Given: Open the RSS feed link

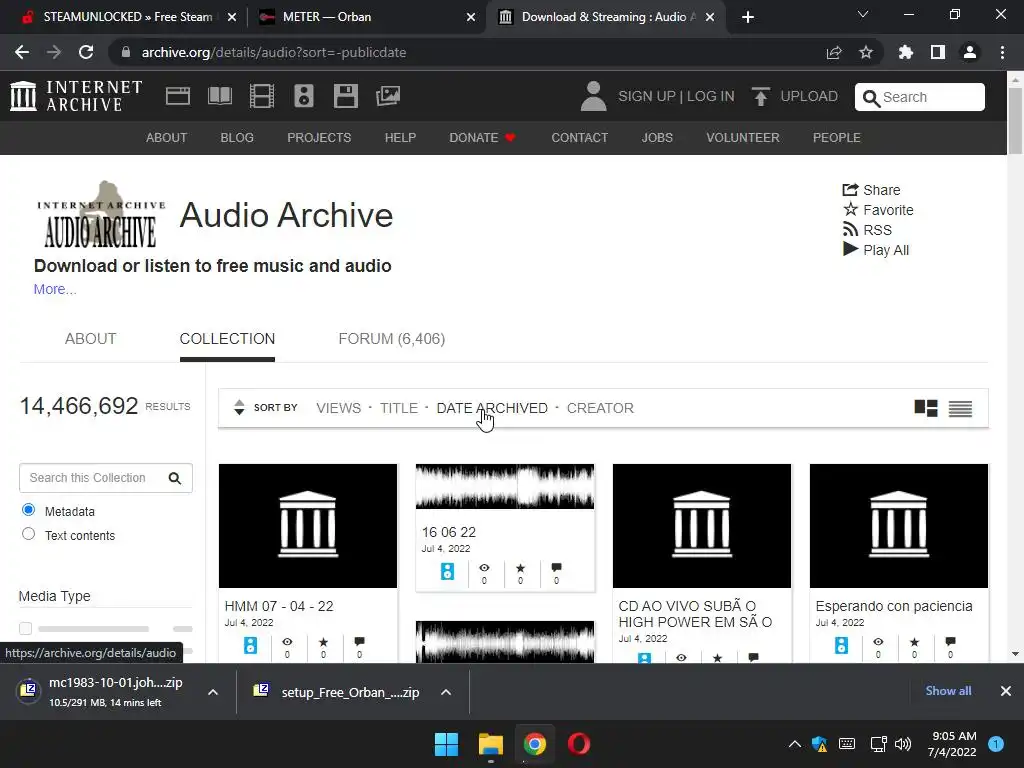Looking at the screenshot, I should (x=867, y=230).
